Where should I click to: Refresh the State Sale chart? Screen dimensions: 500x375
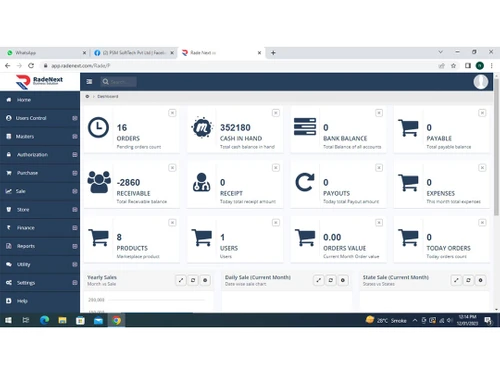(468, 280)
